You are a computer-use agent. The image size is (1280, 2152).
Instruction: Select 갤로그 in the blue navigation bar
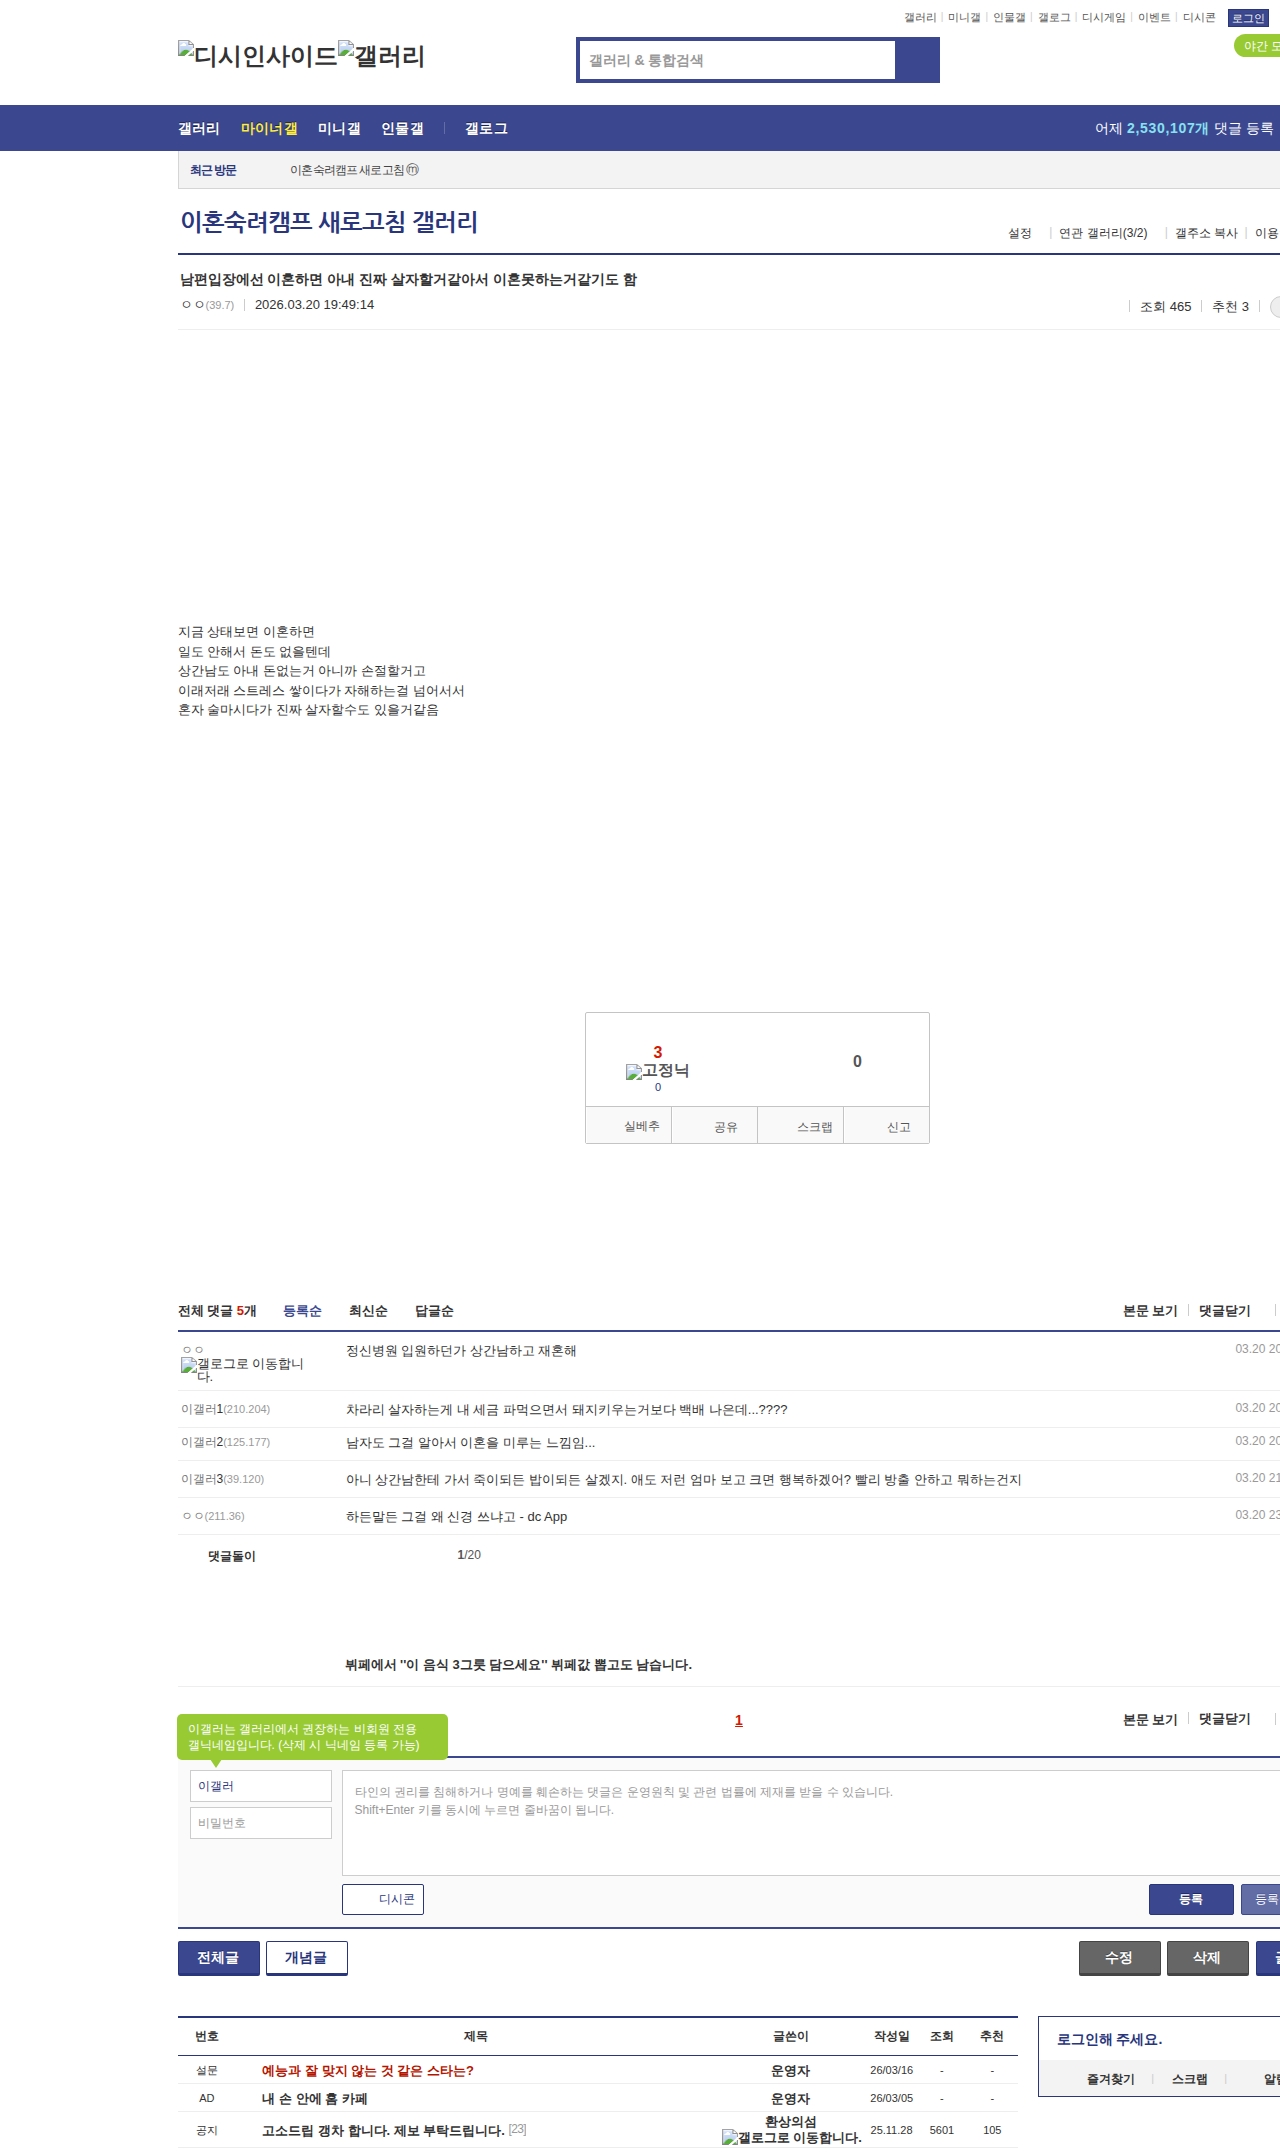486,128
